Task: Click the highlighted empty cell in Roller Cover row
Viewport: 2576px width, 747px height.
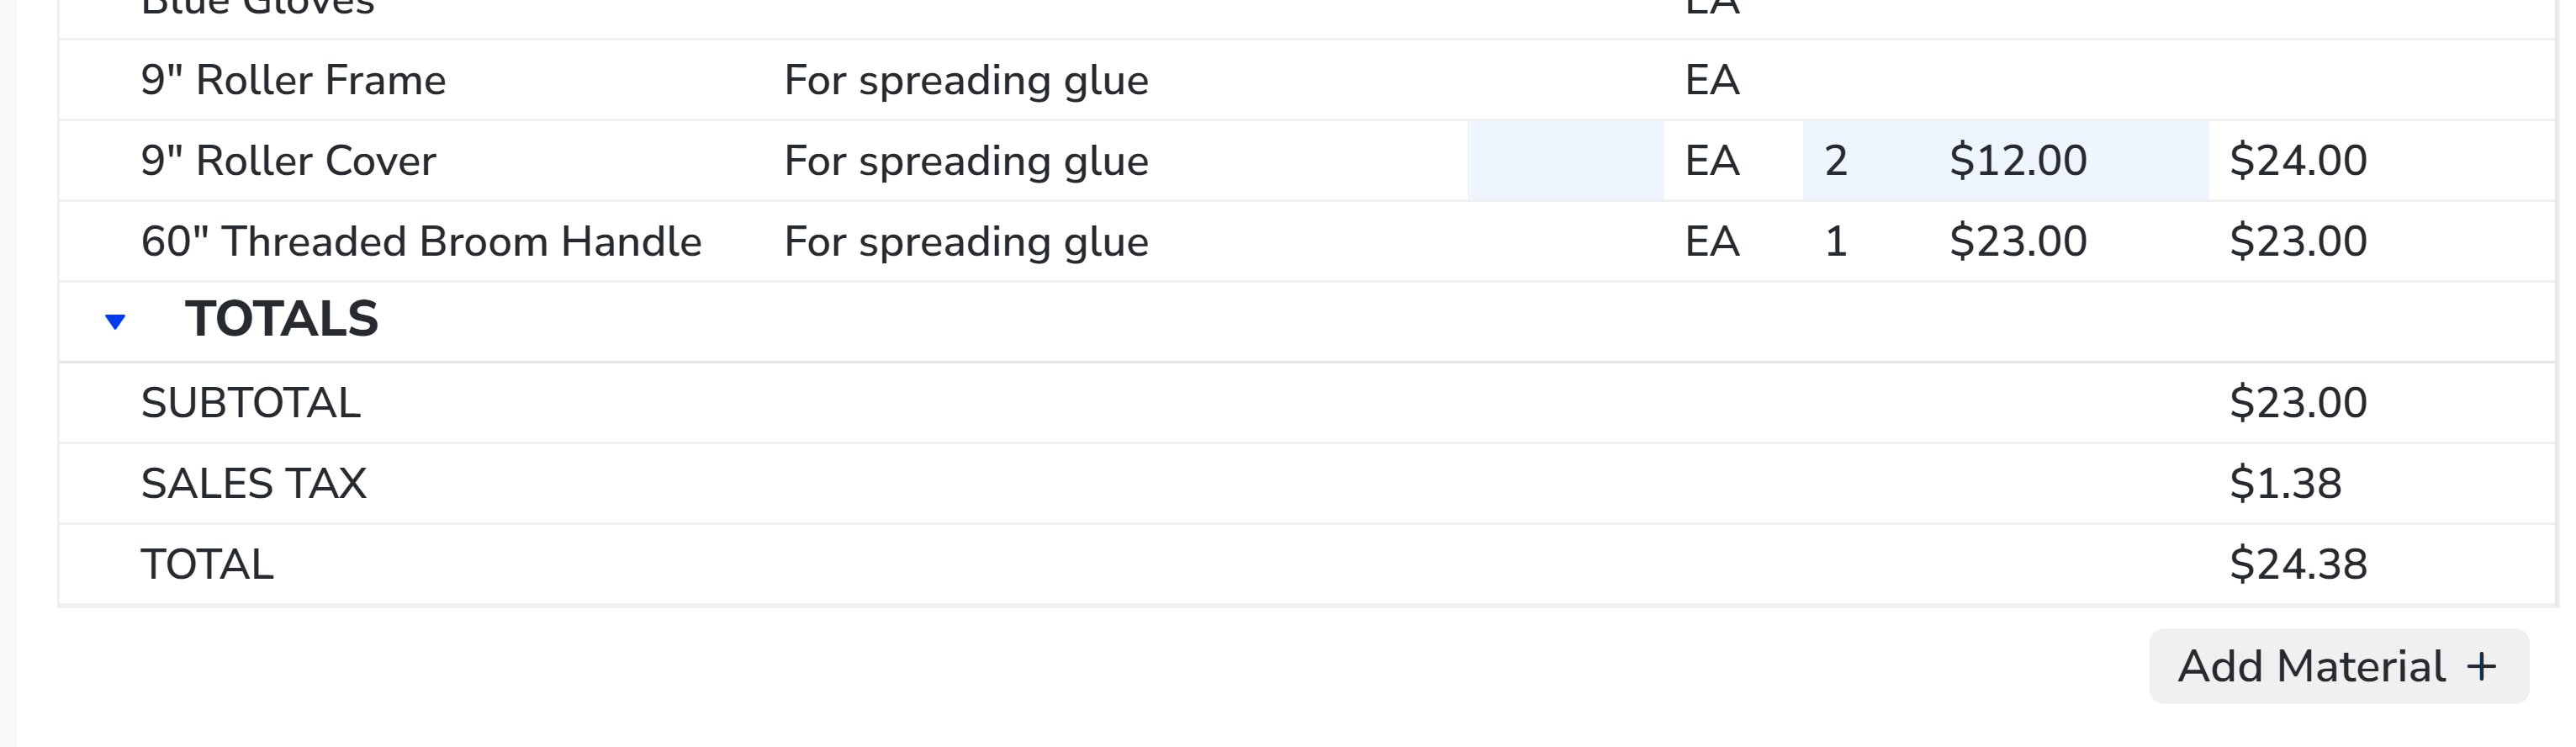Action: coord(1565,160)
